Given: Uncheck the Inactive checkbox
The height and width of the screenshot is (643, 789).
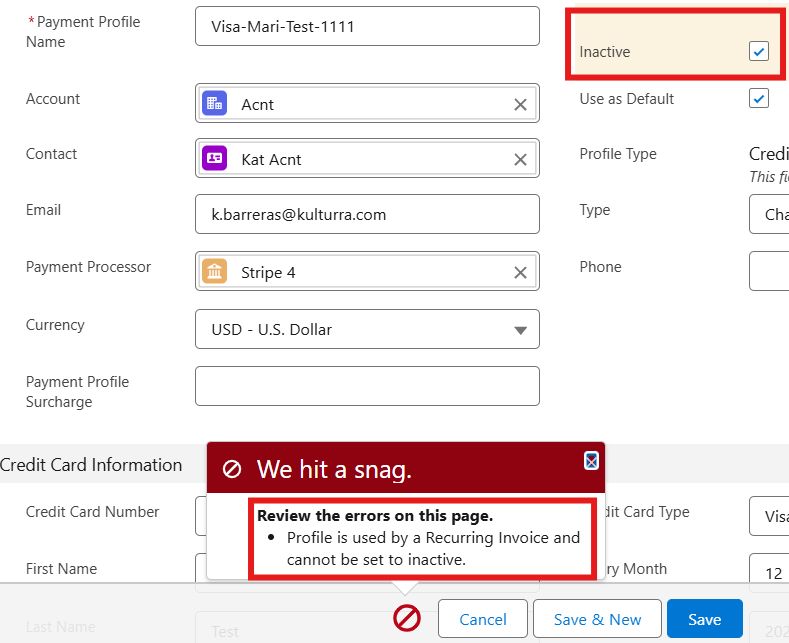Looking at the screenshot, I should [759, 51].
